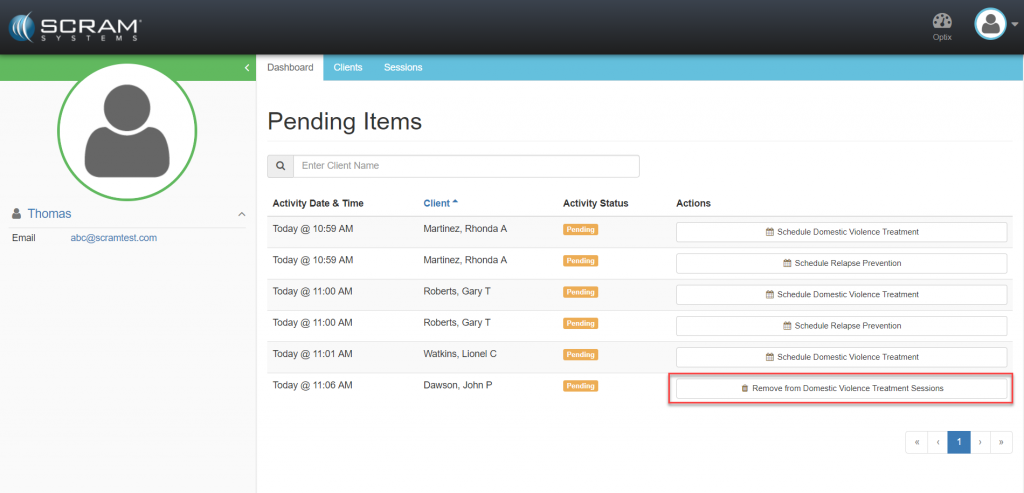Schedule Domestic Violence Treatment for Martinez, Rhonda A
The height and width of the screenshot is (493, 1024).
click(x=841, y=232)
